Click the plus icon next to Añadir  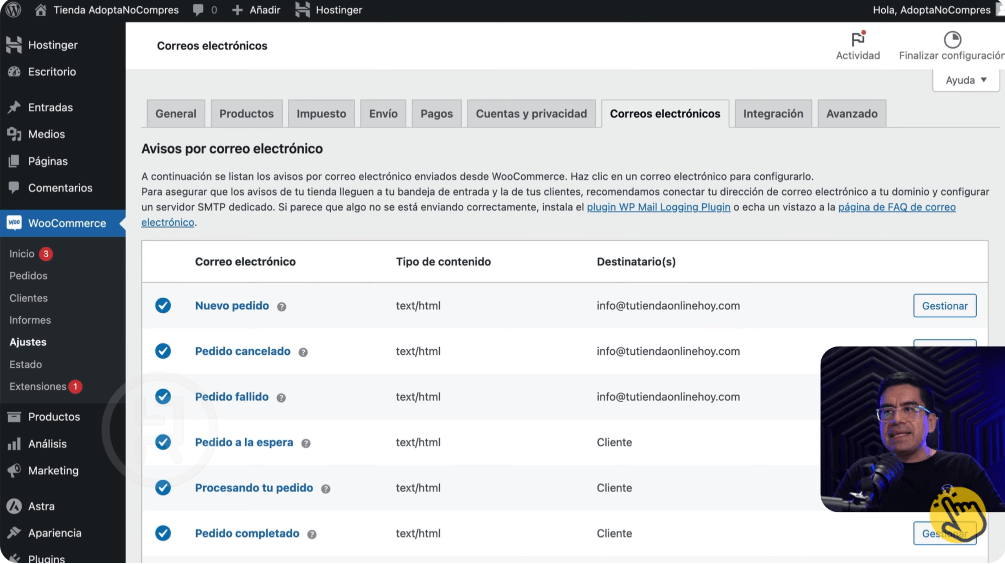click(x=237, y=10)
